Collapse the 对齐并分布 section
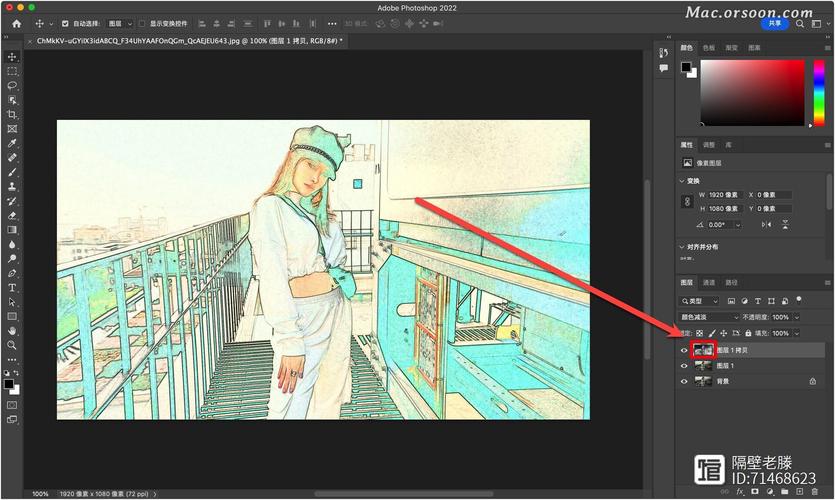The height and width of the screenshot is (500, 835). [682, 247]
